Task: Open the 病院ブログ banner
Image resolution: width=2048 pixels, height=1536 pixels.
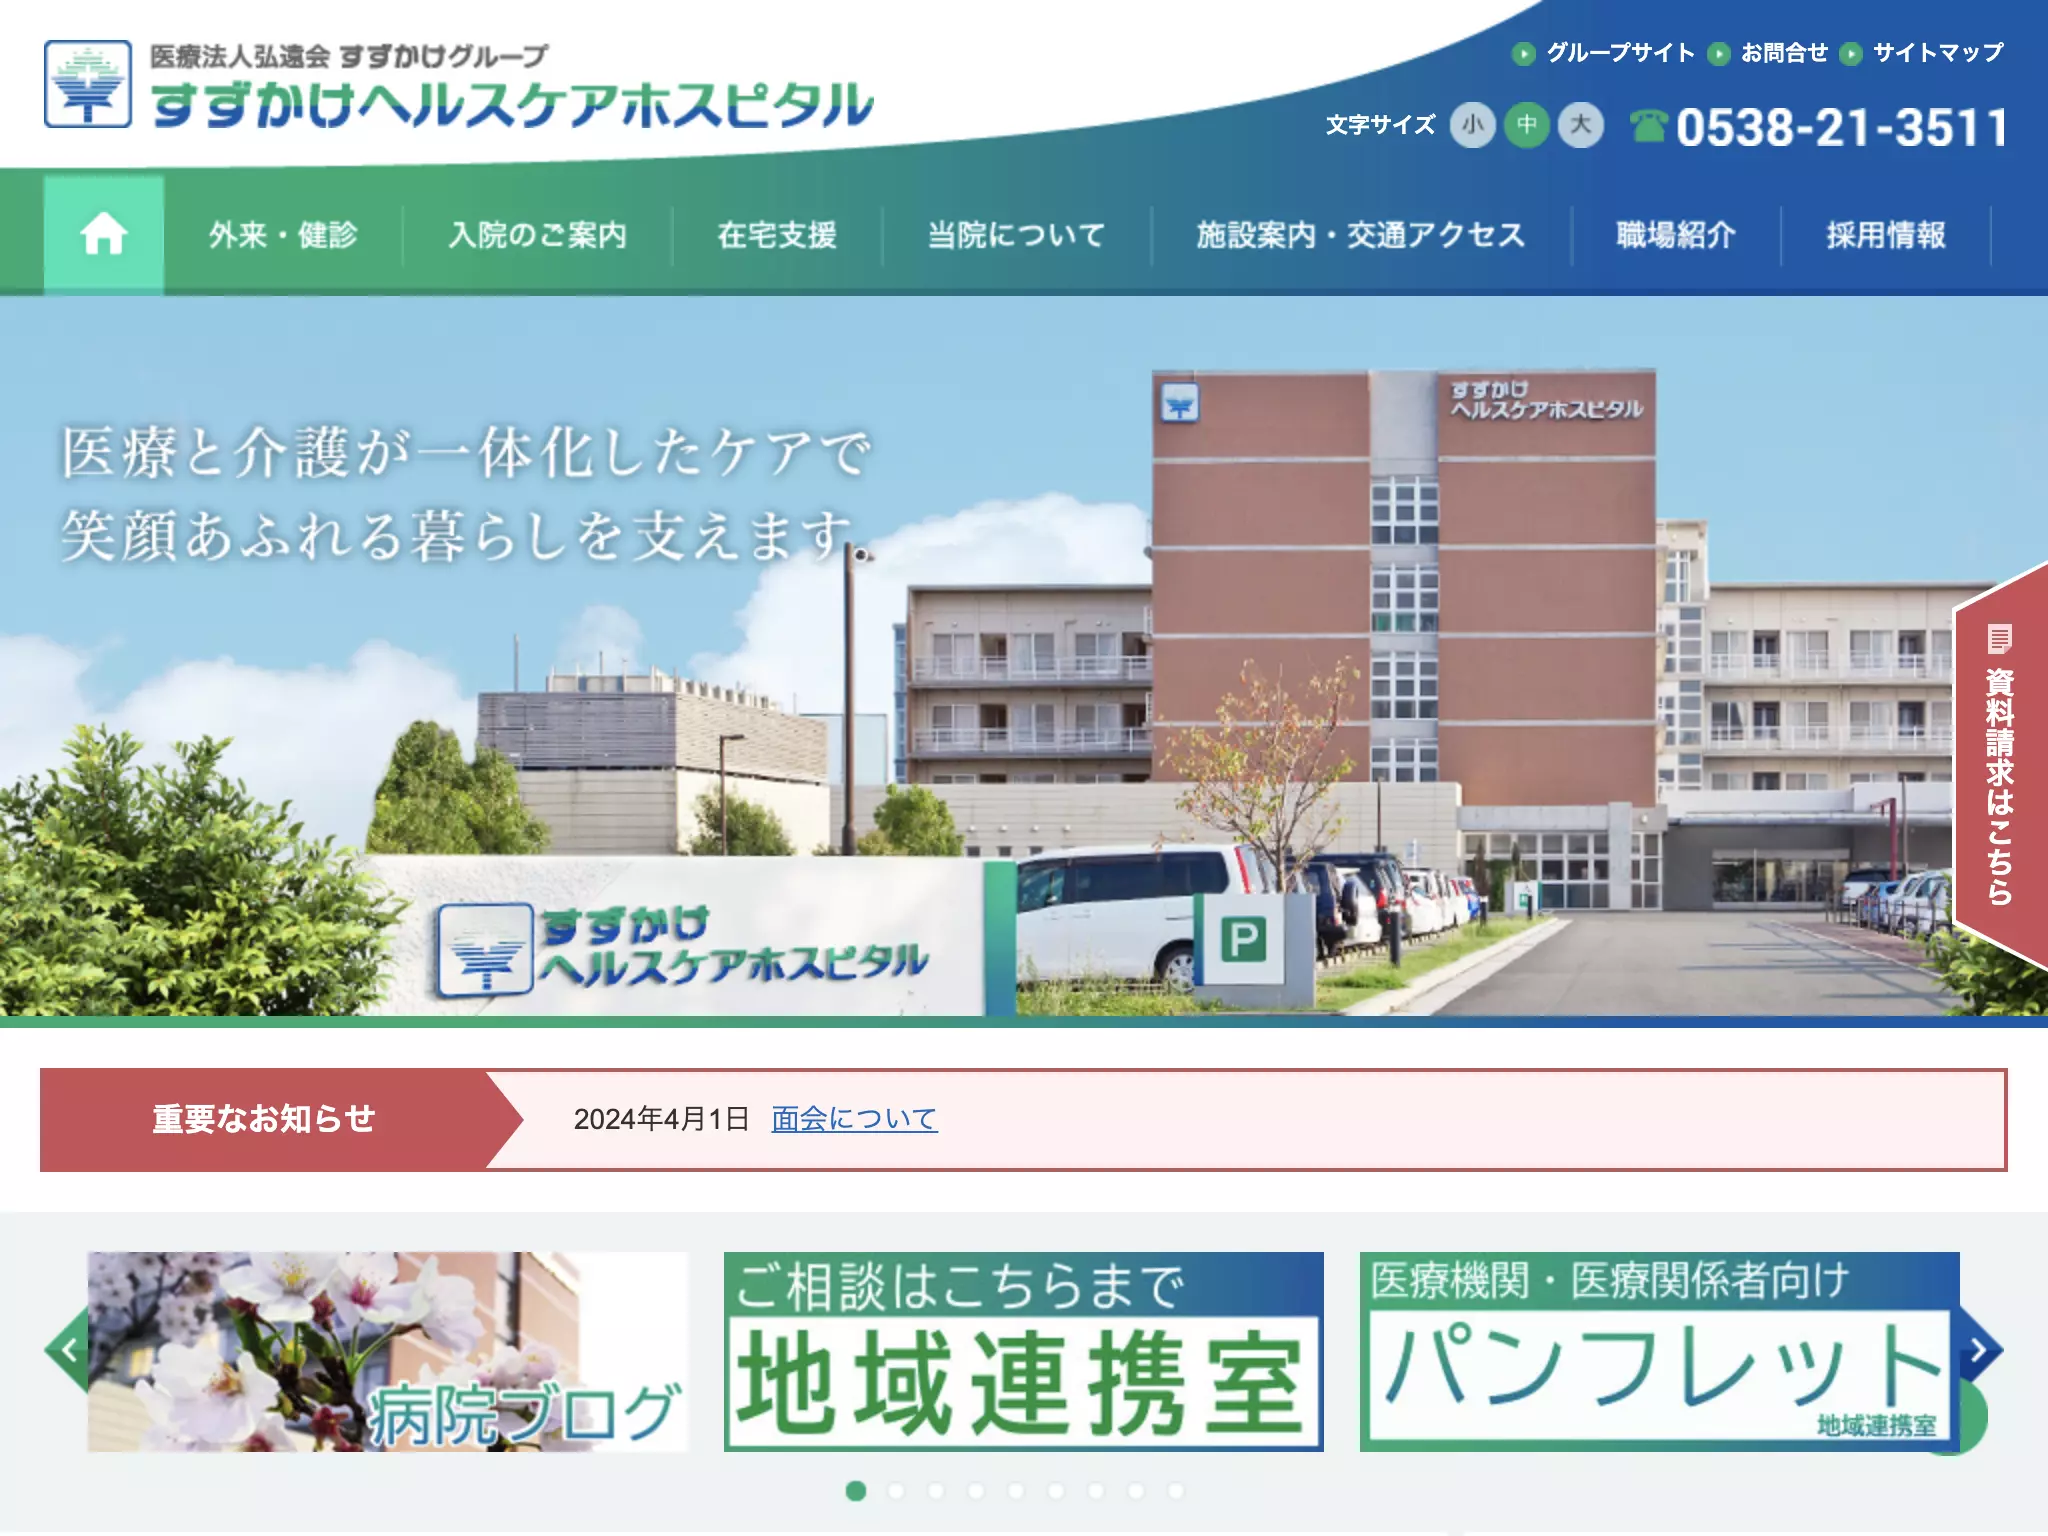Action: coord(388,1351)
